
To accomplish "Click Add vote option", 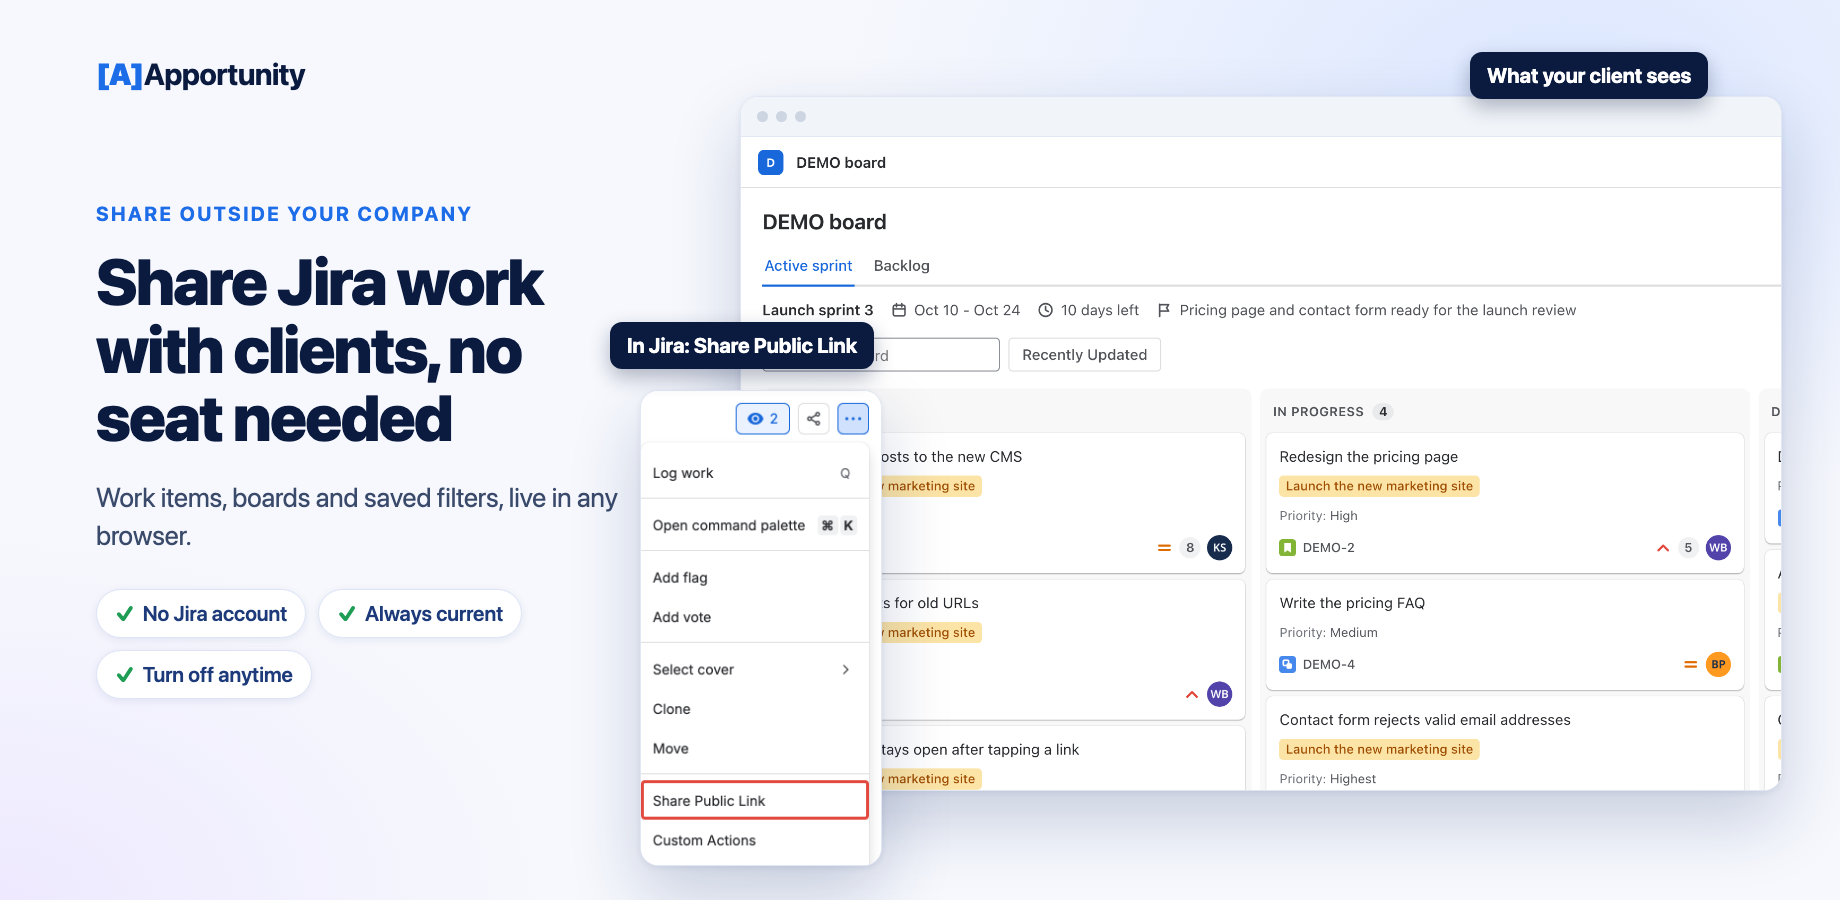I will [755, 617].
